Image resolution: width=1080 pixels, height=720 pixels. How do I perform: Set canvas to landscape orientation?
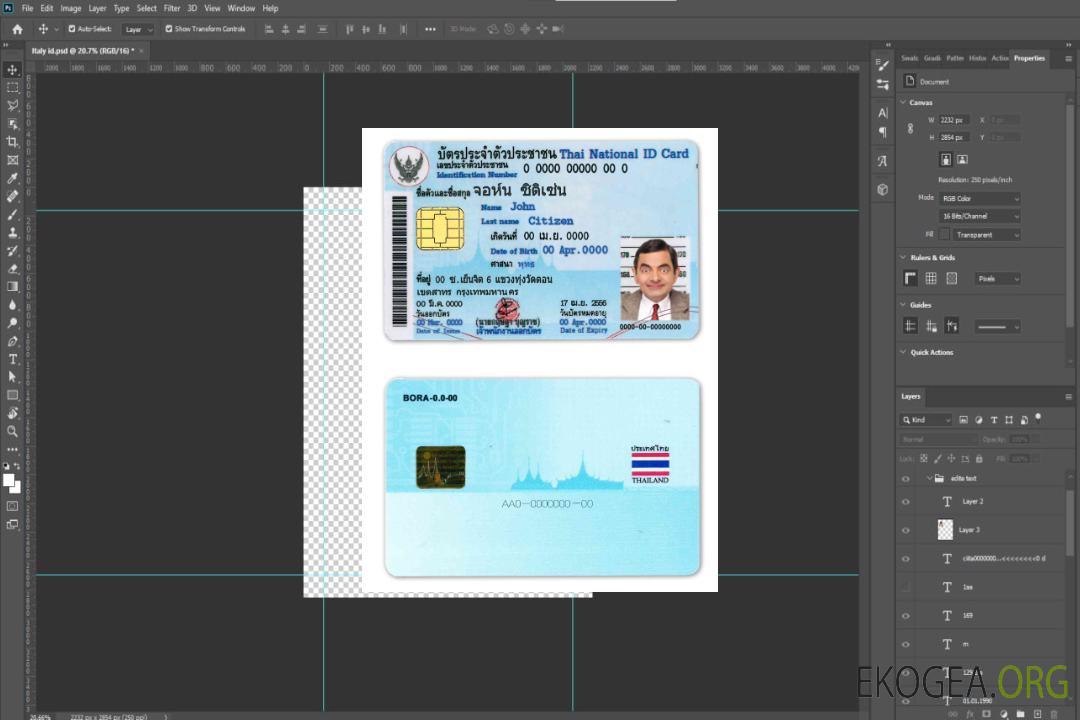pos(962,160)
